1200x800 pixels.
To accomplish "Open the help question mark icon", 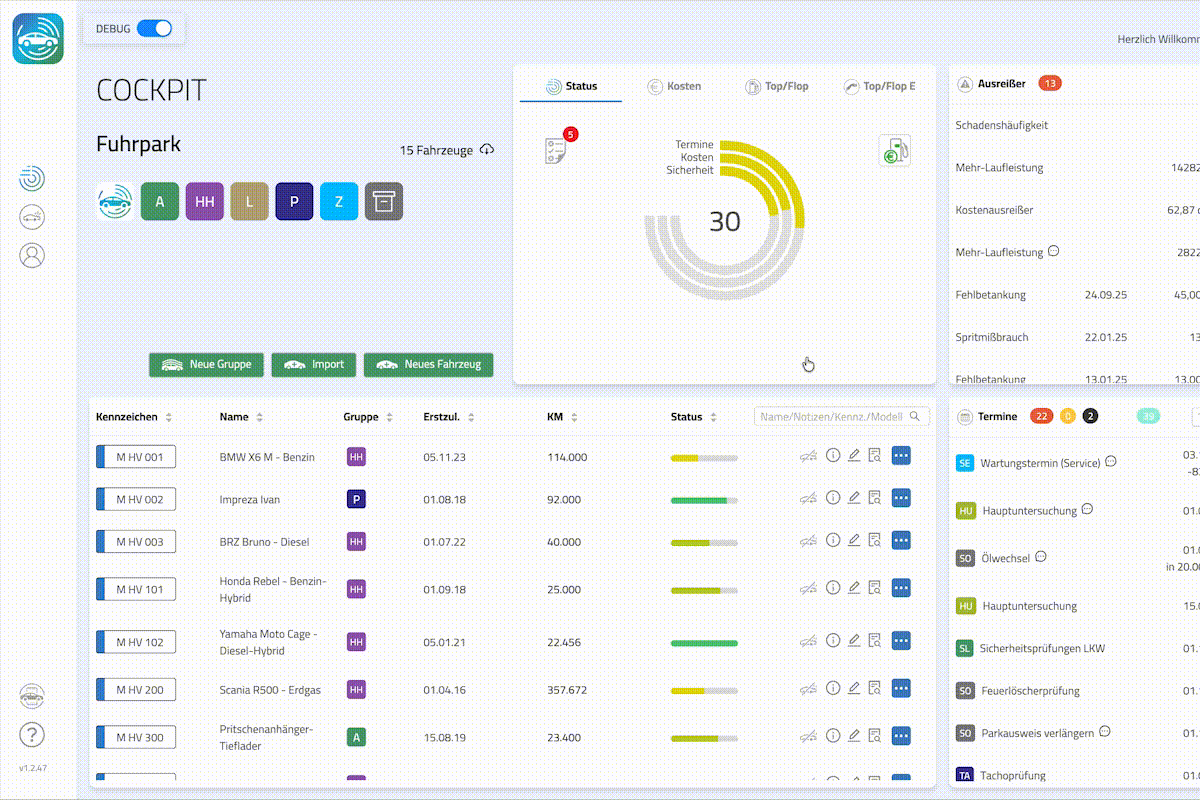I will 32,735.
